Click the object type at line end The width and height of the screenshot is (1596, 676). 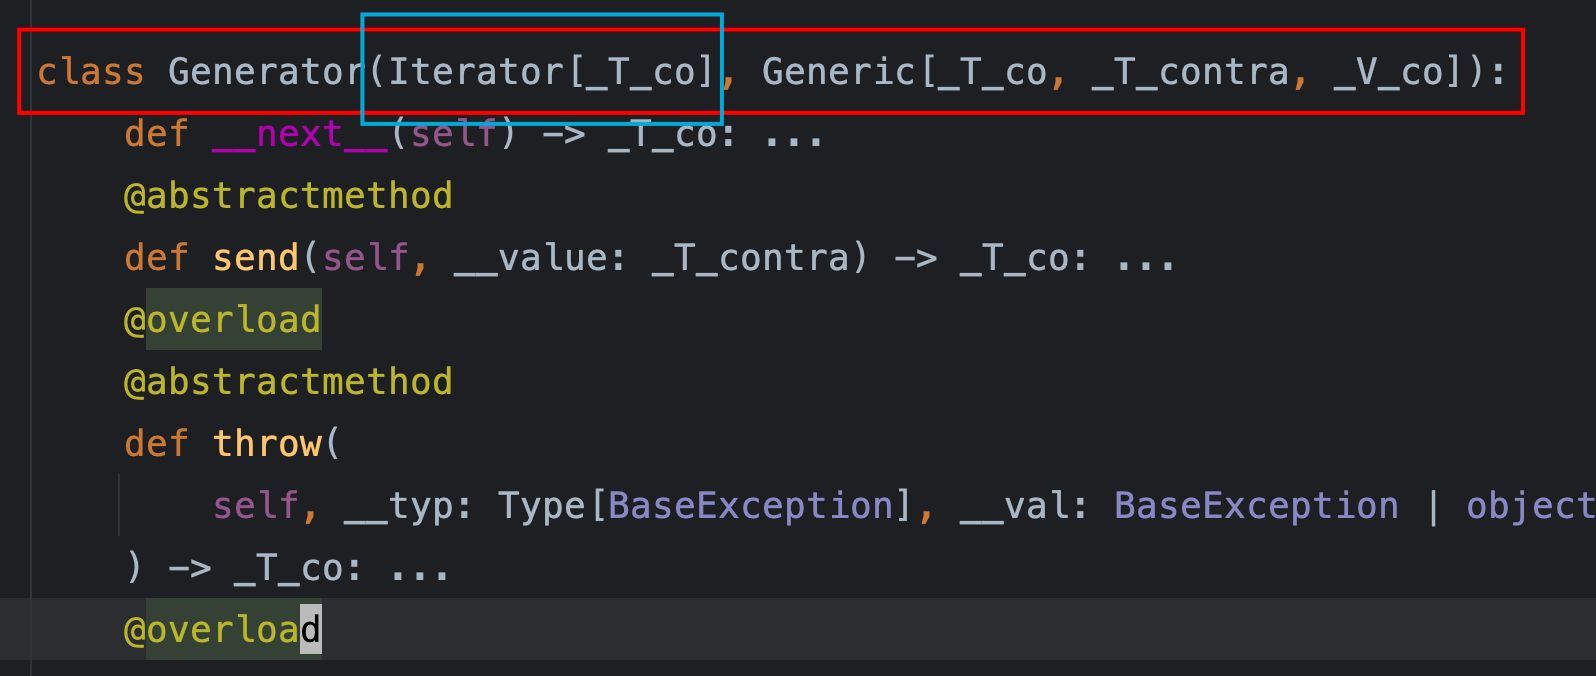(1531, 506)
